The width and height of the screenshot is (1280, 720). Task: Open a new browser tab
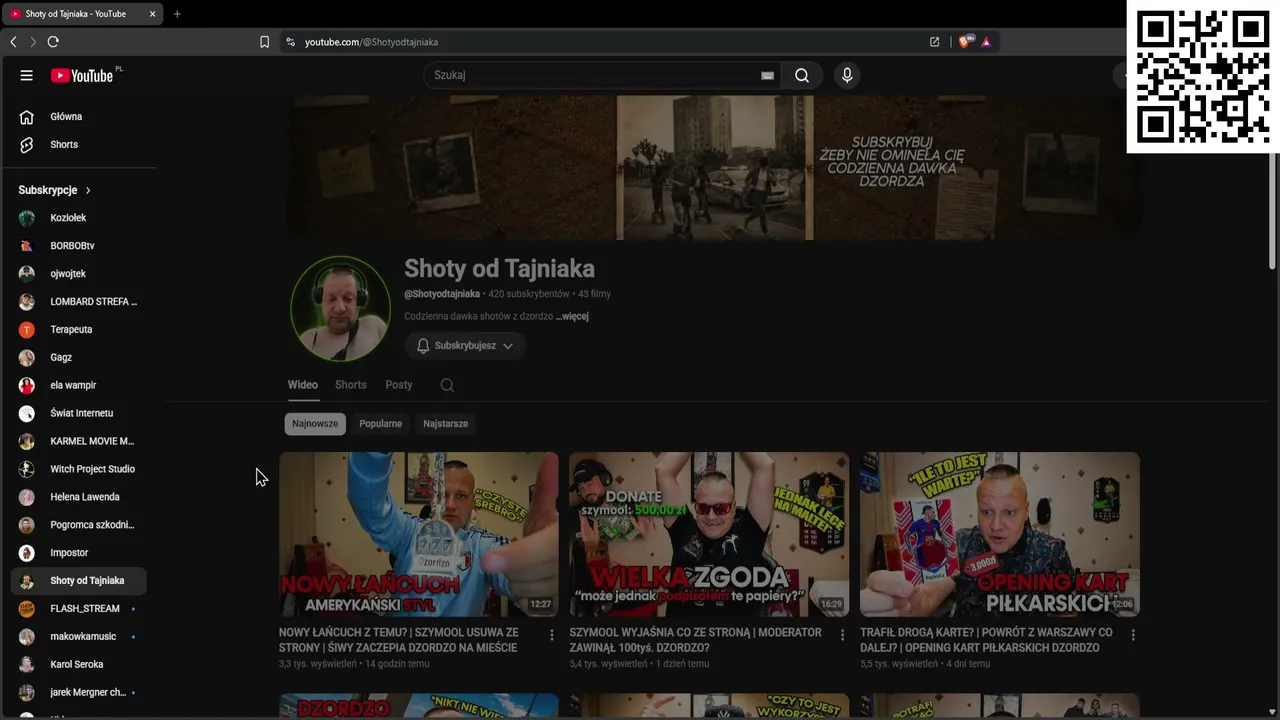[x=177, y=14]
